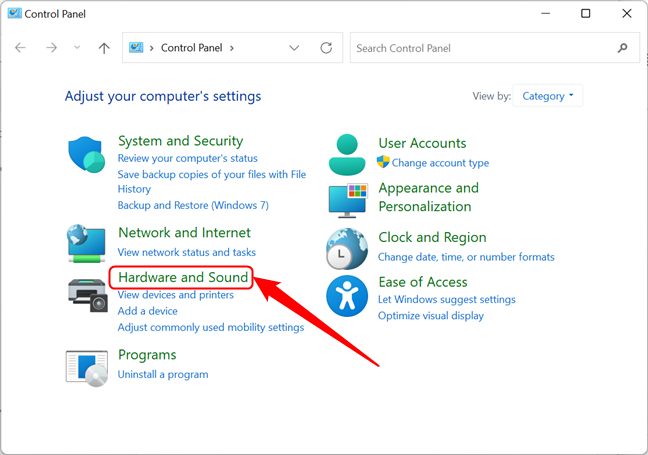Open Review your computer's status

(x=188, y=158)
